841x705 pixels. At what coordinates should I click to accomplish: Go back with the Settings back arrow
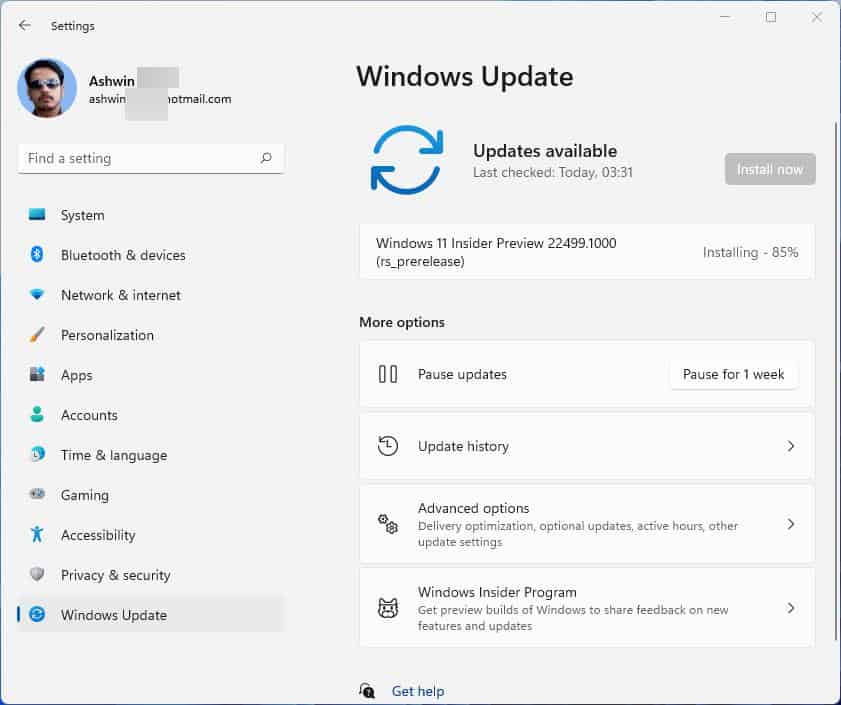(25, 25)
